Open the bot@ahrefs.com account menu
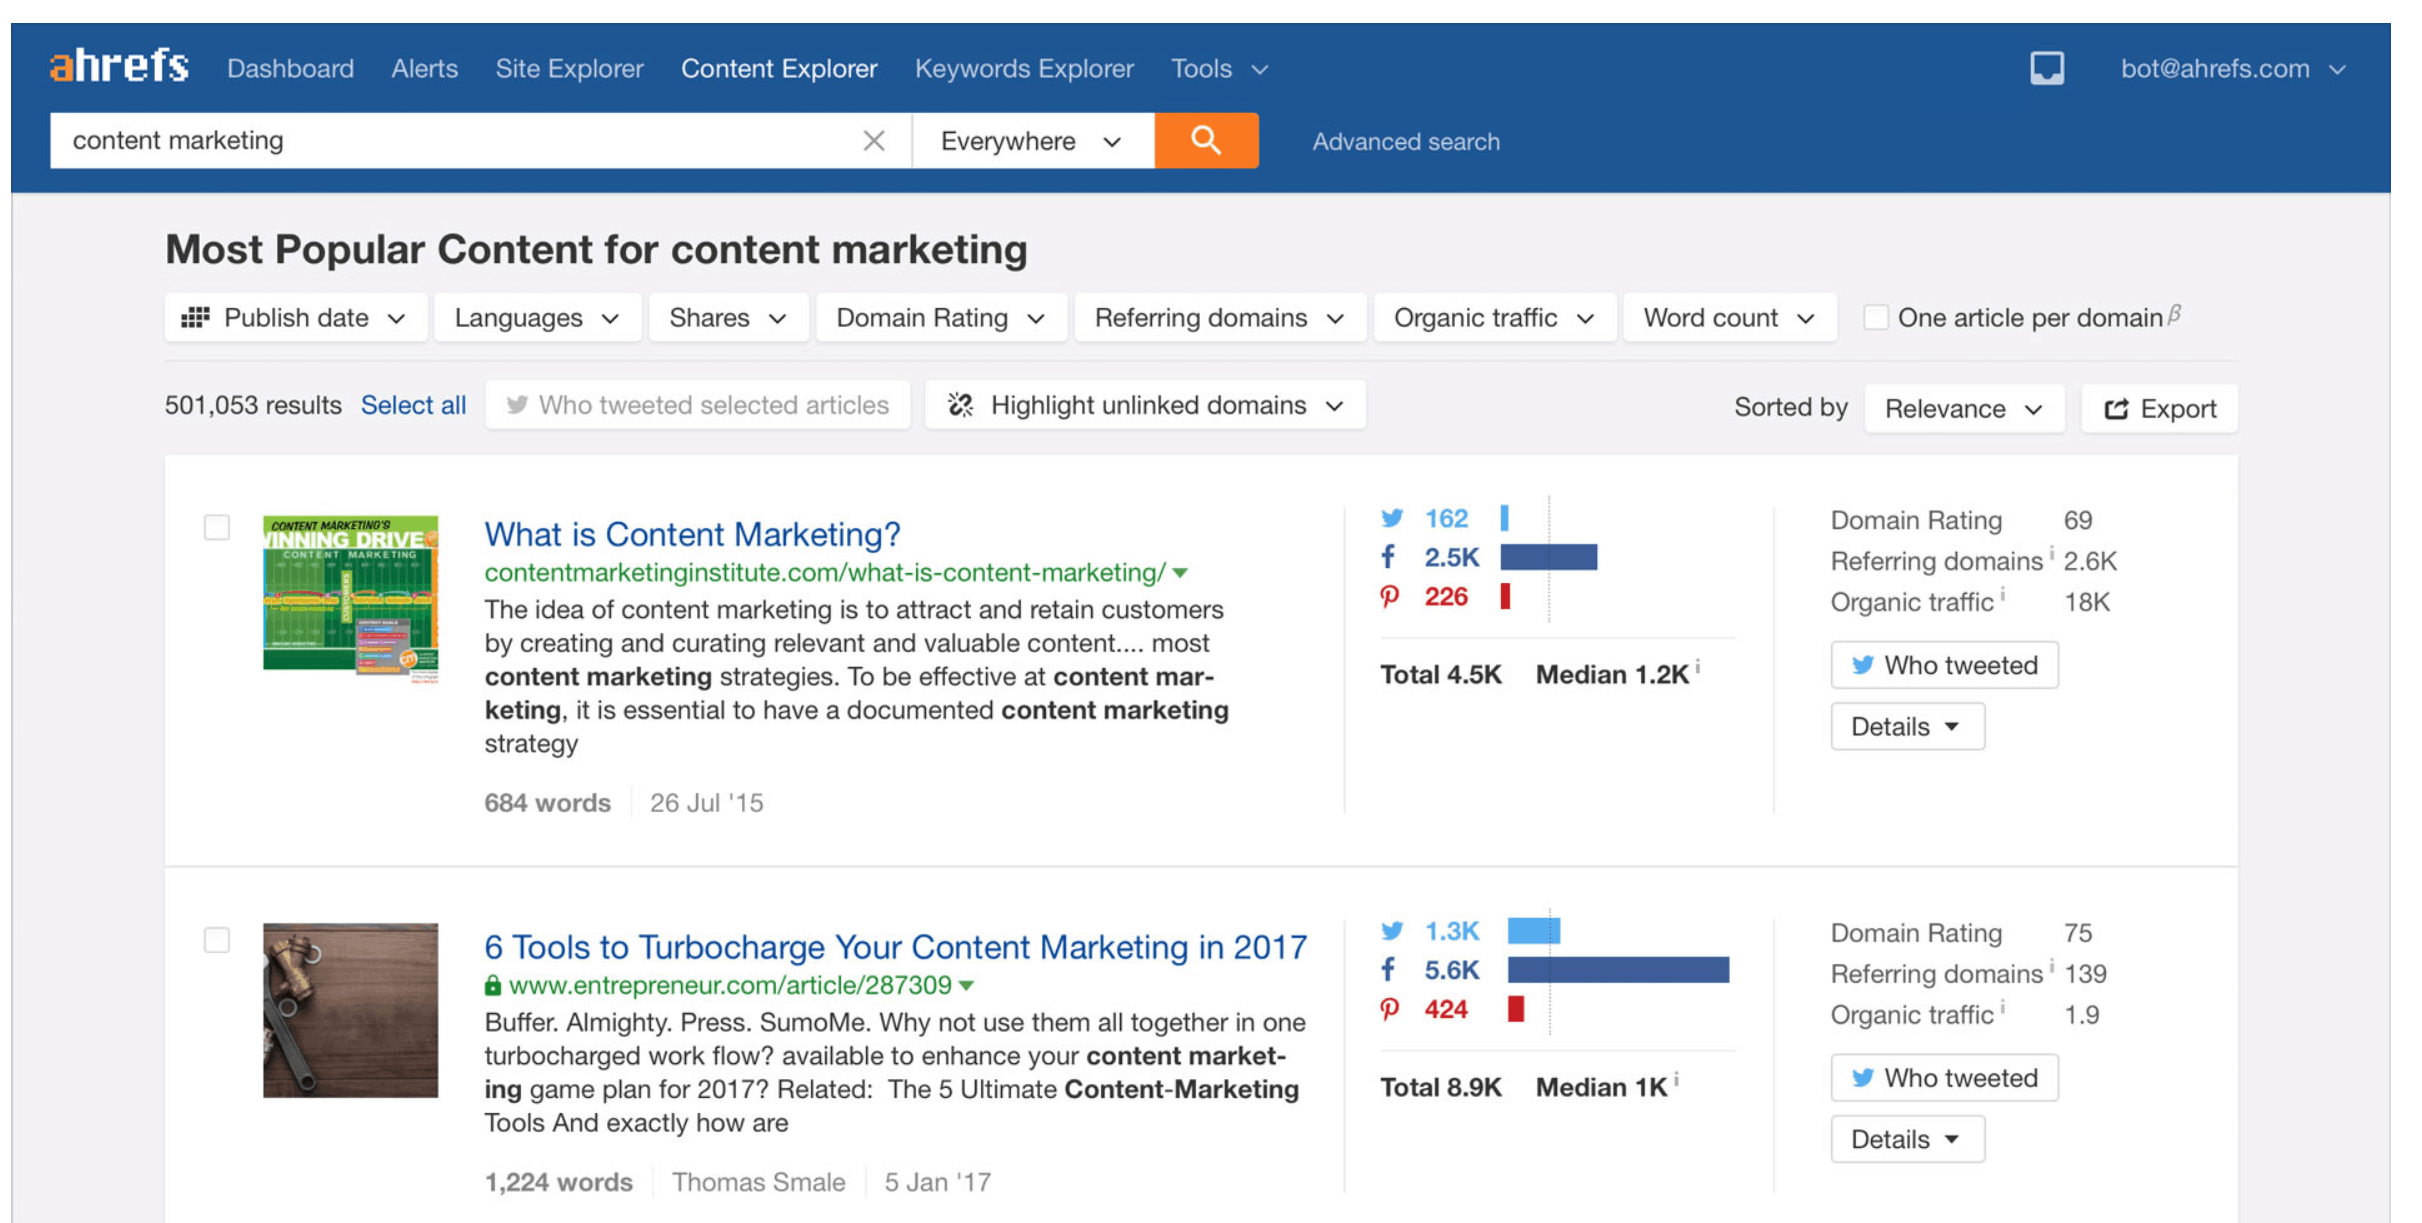2422x1223 pixels. pos(2233,69)
